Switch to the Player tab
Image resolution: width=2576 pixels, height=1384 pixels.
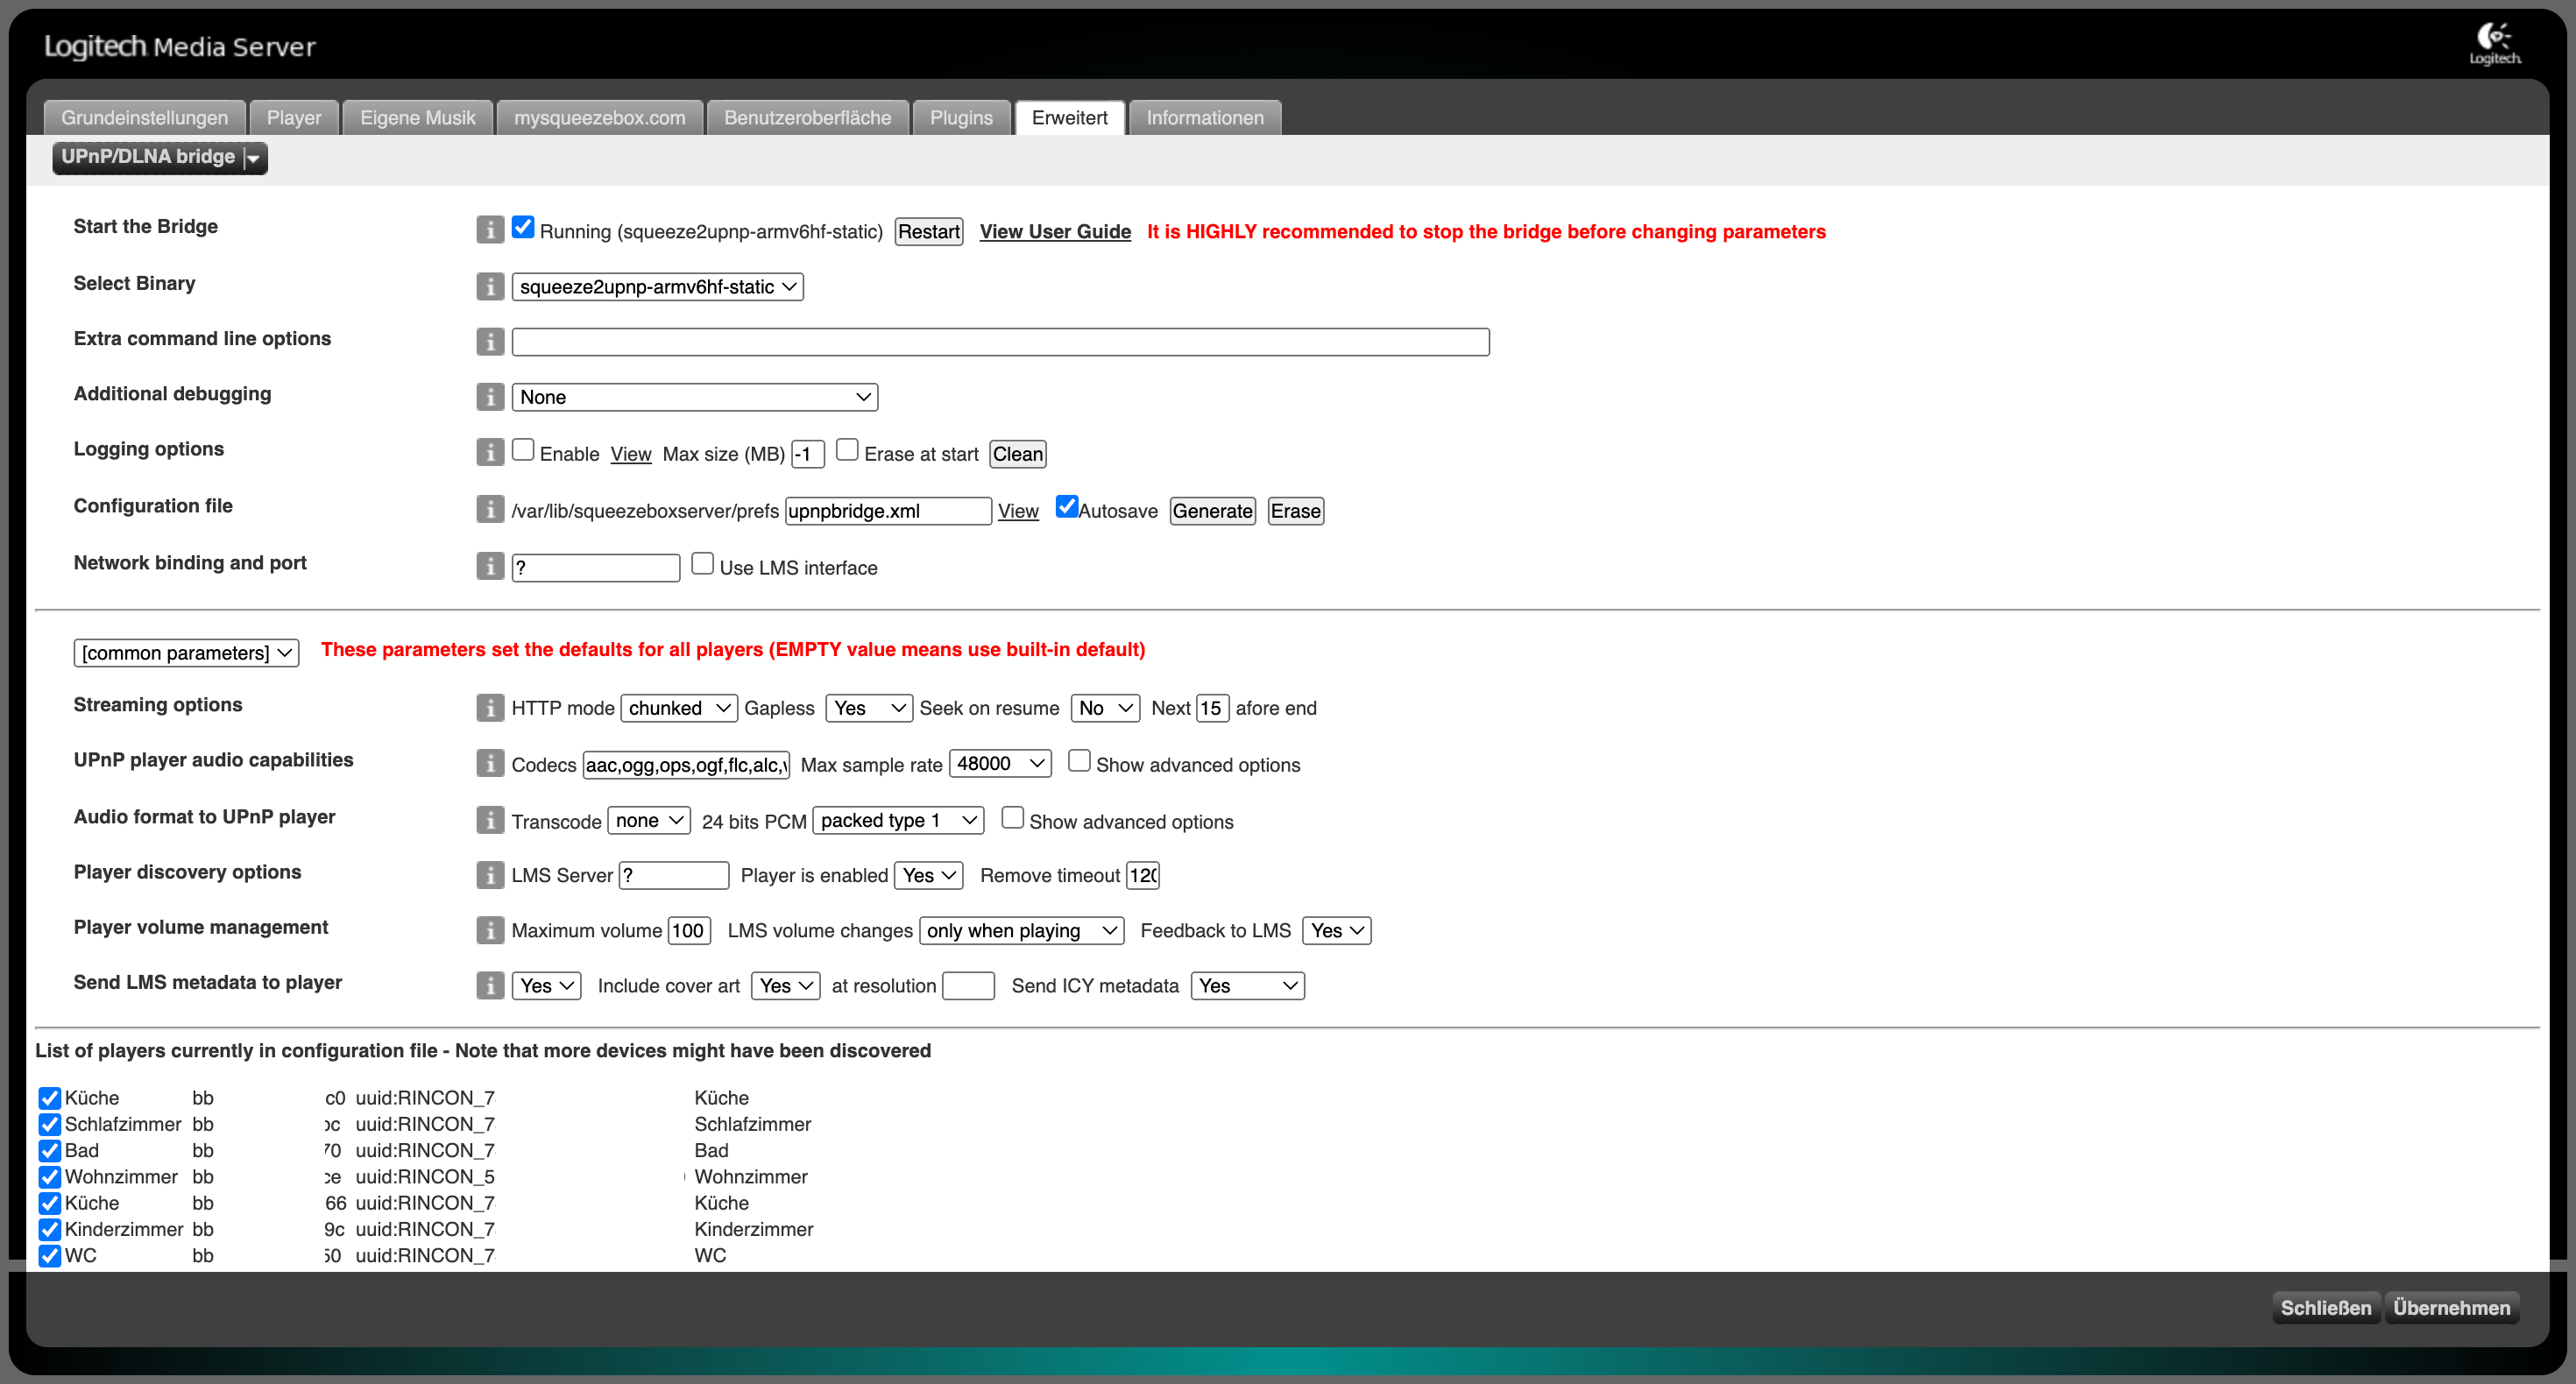(x=294, y=118)
